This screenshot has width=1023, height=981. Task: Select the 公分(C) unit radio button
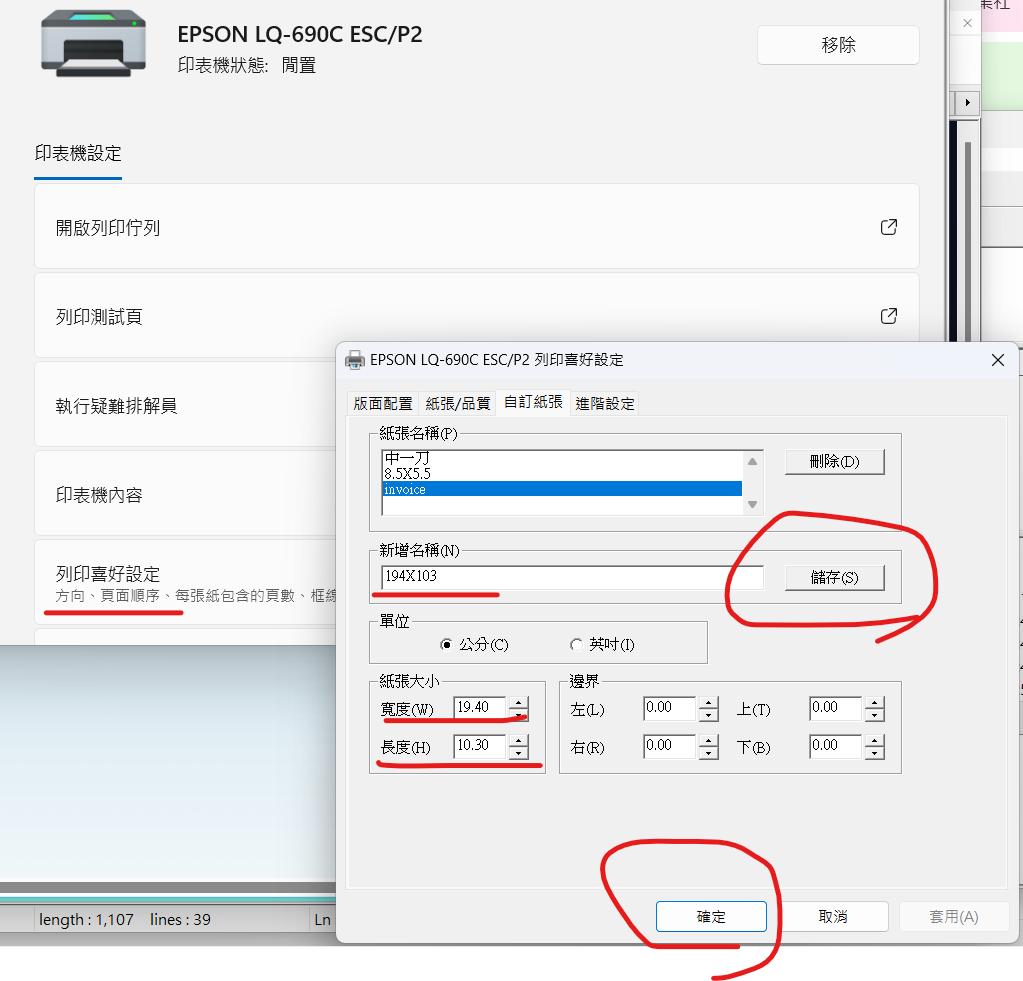(446, 644)
